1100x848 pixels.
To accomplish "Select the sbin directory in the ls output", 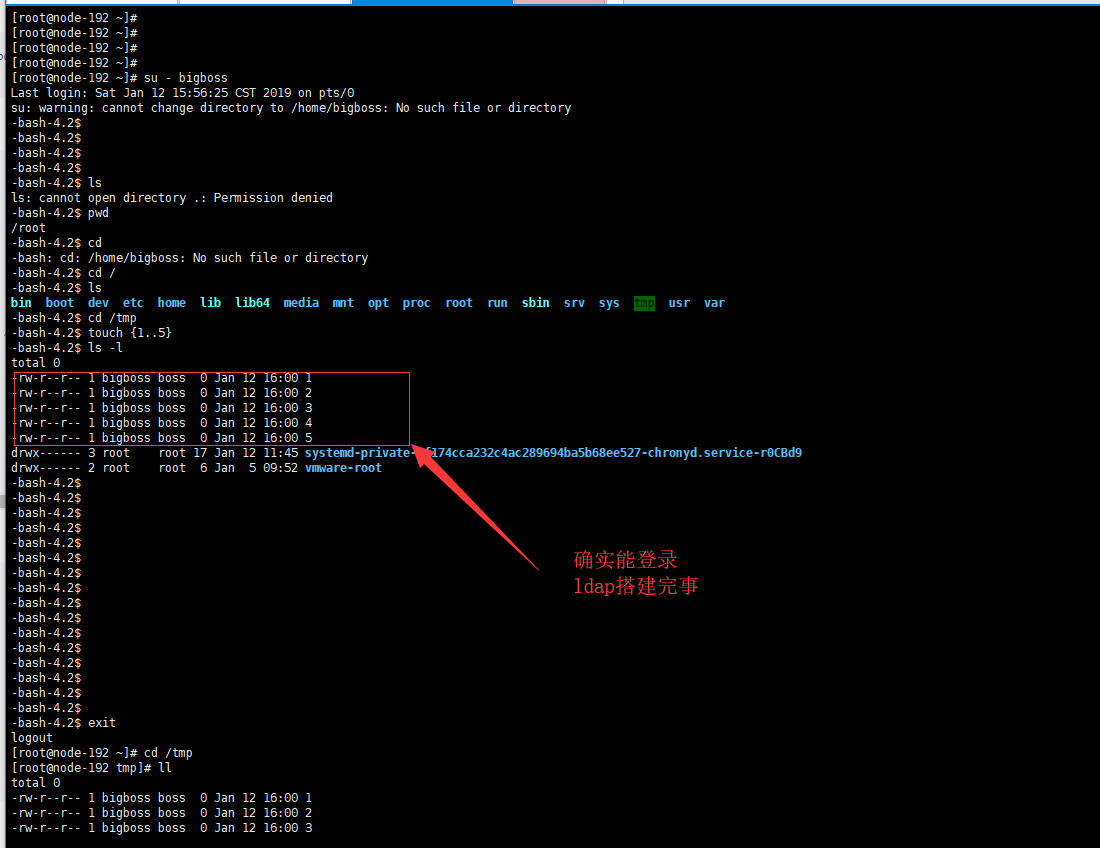I will (x=535, y=302).
